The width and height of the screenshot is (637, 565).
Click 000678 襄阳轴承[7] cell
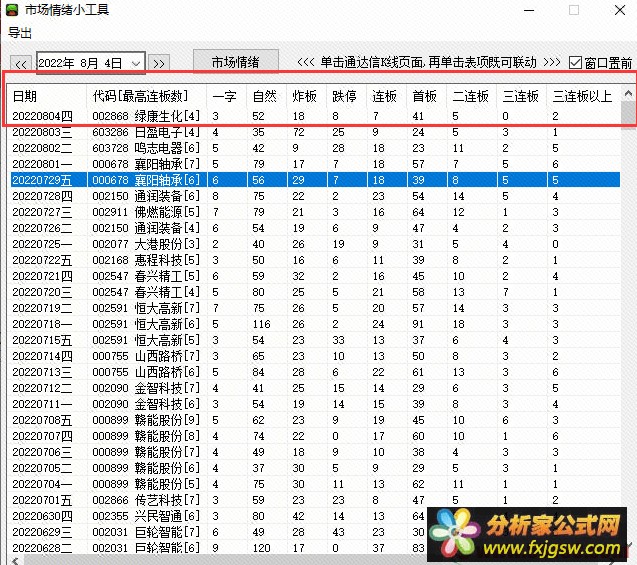tap(146, 164)
